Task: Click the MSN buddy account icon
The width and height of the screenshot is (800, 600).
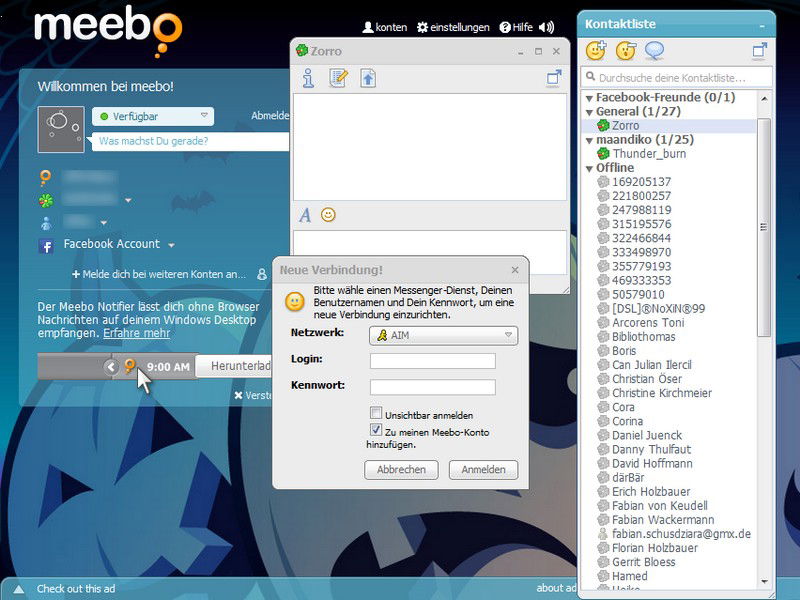Action: pyautogui.click(x=46, y=223)
